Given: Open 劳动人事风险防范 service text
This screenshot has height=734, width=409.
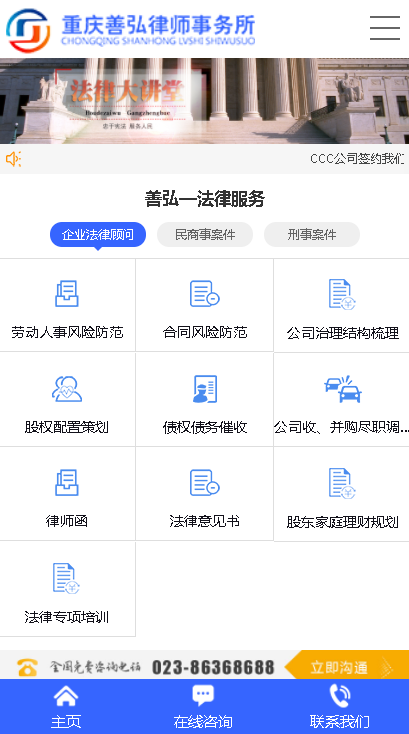Looking at the screenshot, I should [x=67, y=332].
